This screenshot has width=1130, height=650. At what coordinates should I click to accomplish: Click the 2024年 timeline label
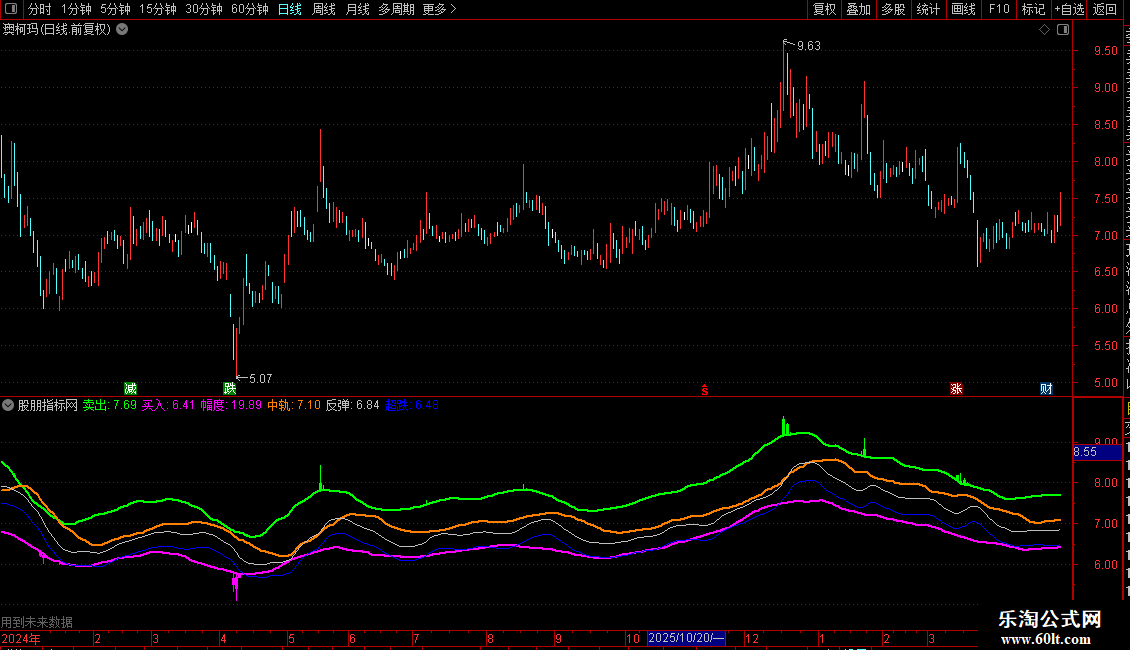point(21,639)
